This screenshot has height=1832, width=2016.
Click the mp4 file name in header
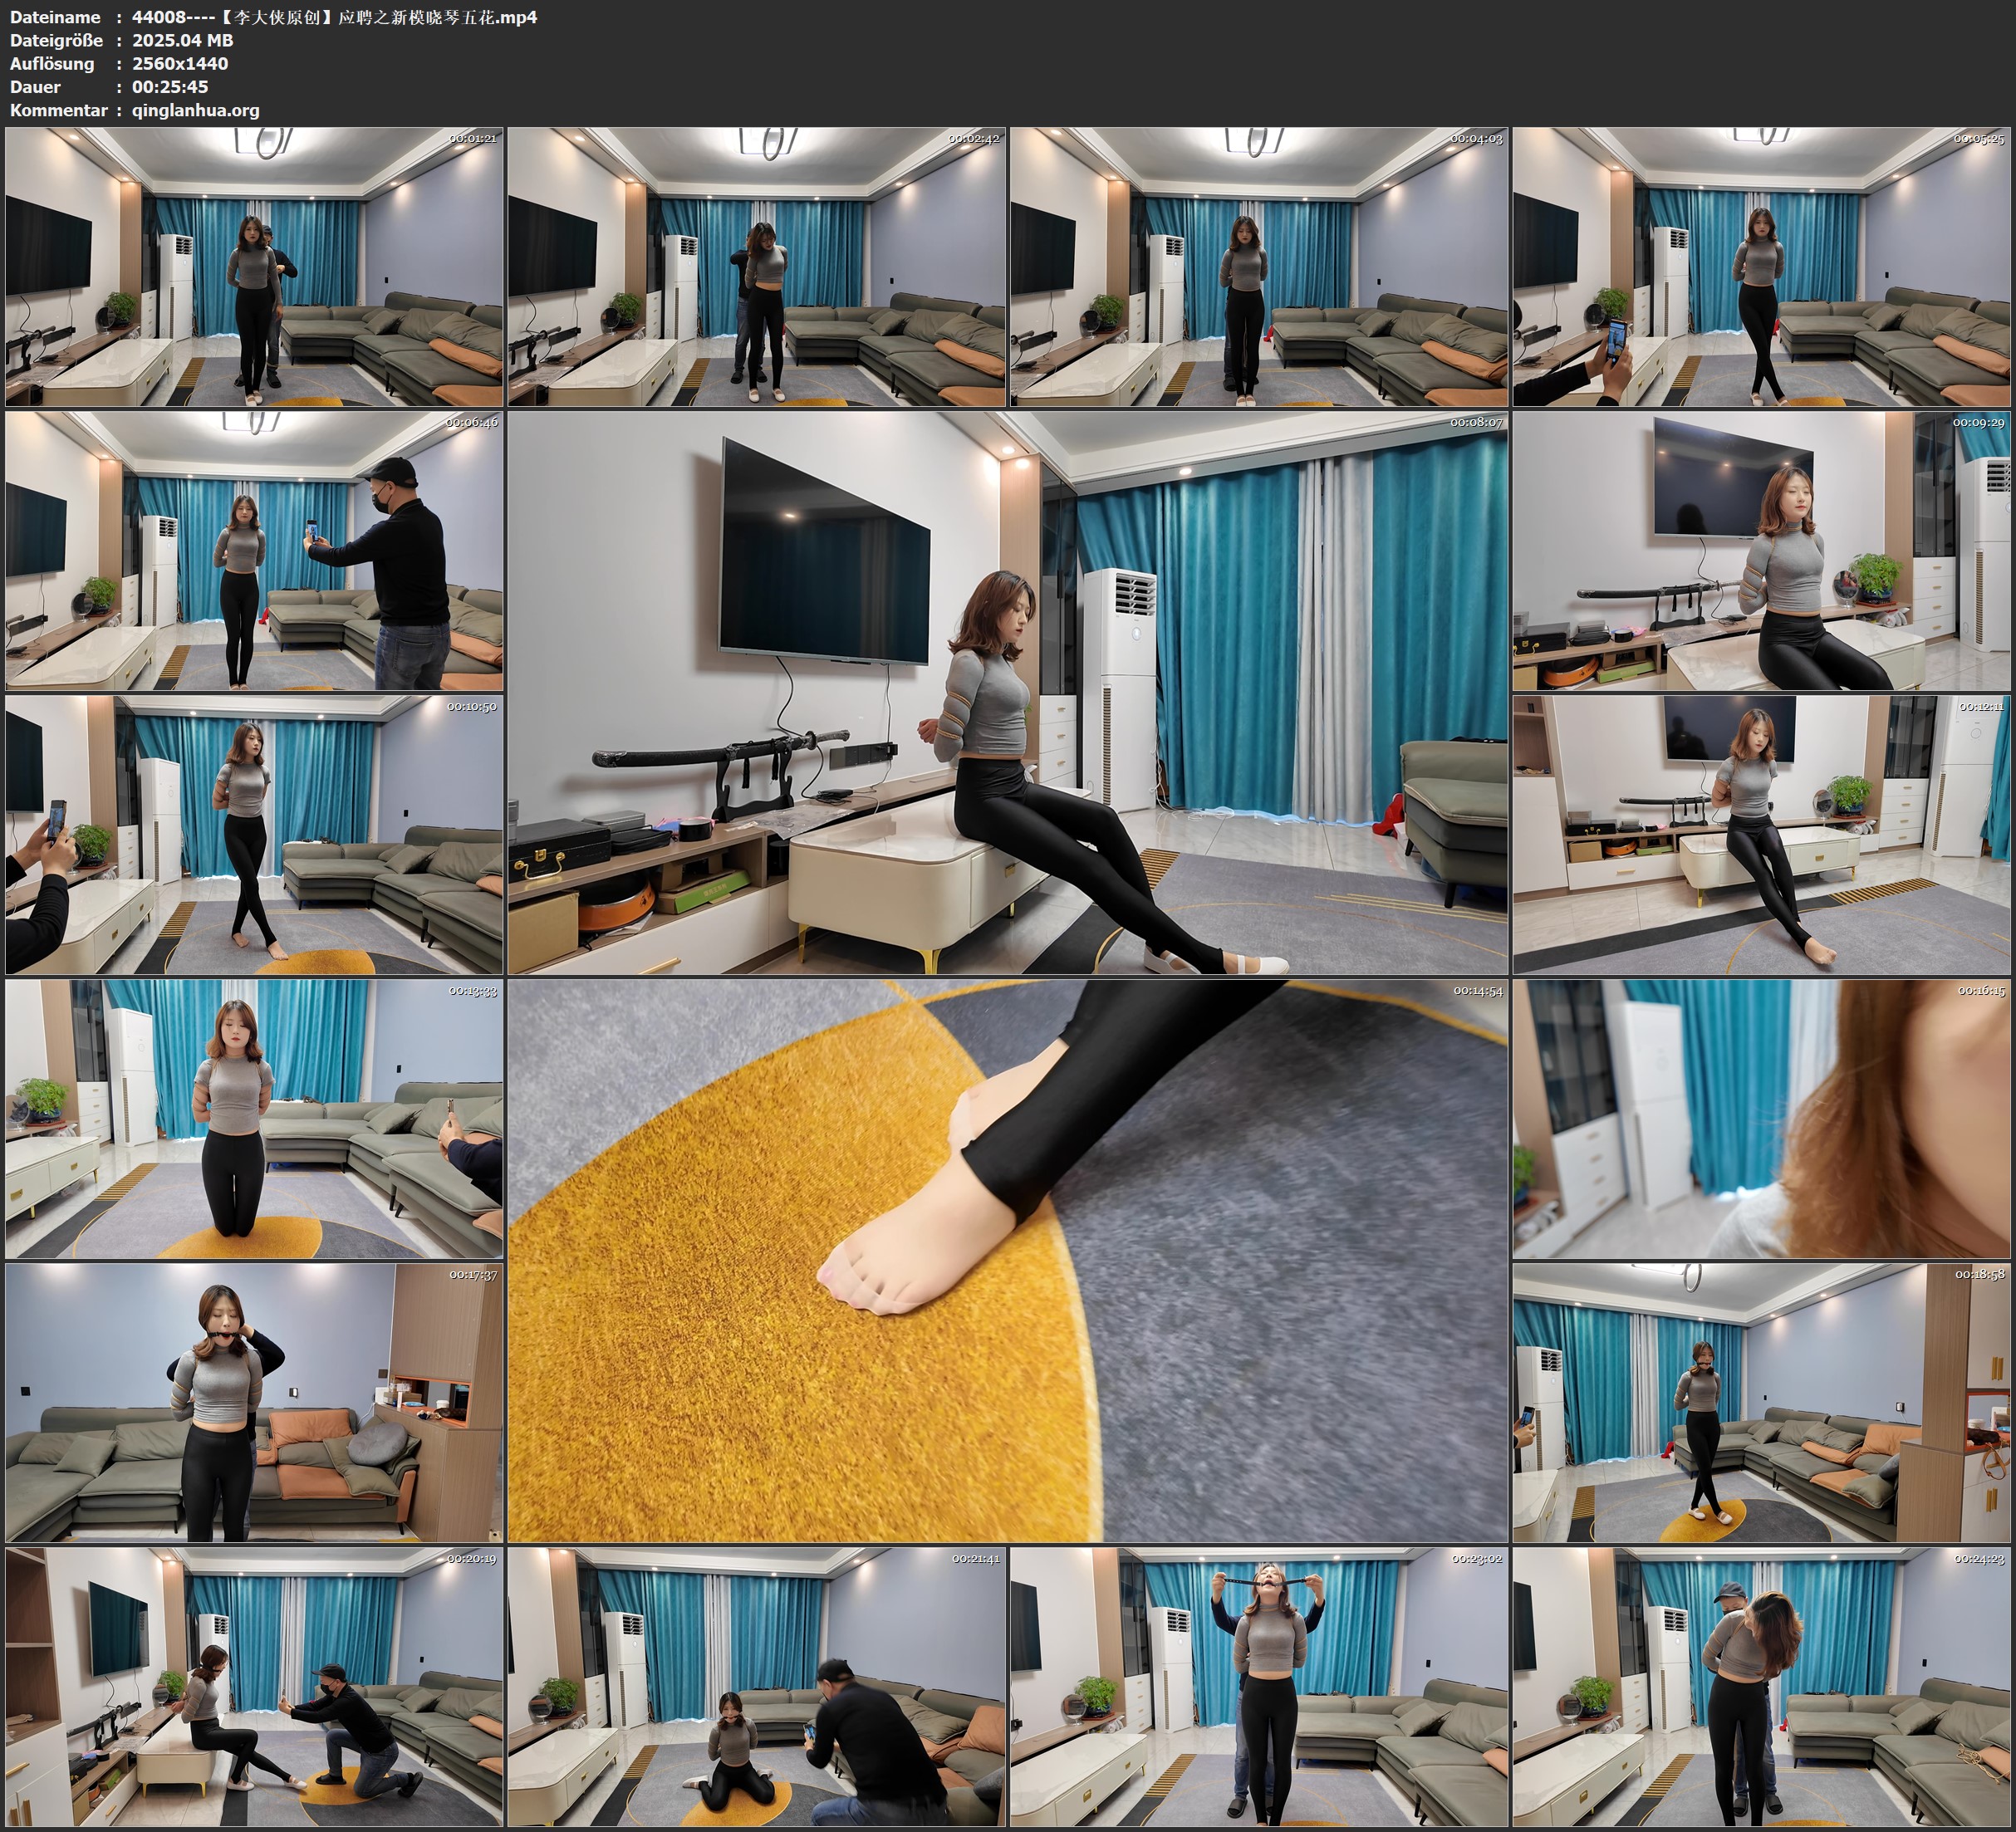coord(334,17)
